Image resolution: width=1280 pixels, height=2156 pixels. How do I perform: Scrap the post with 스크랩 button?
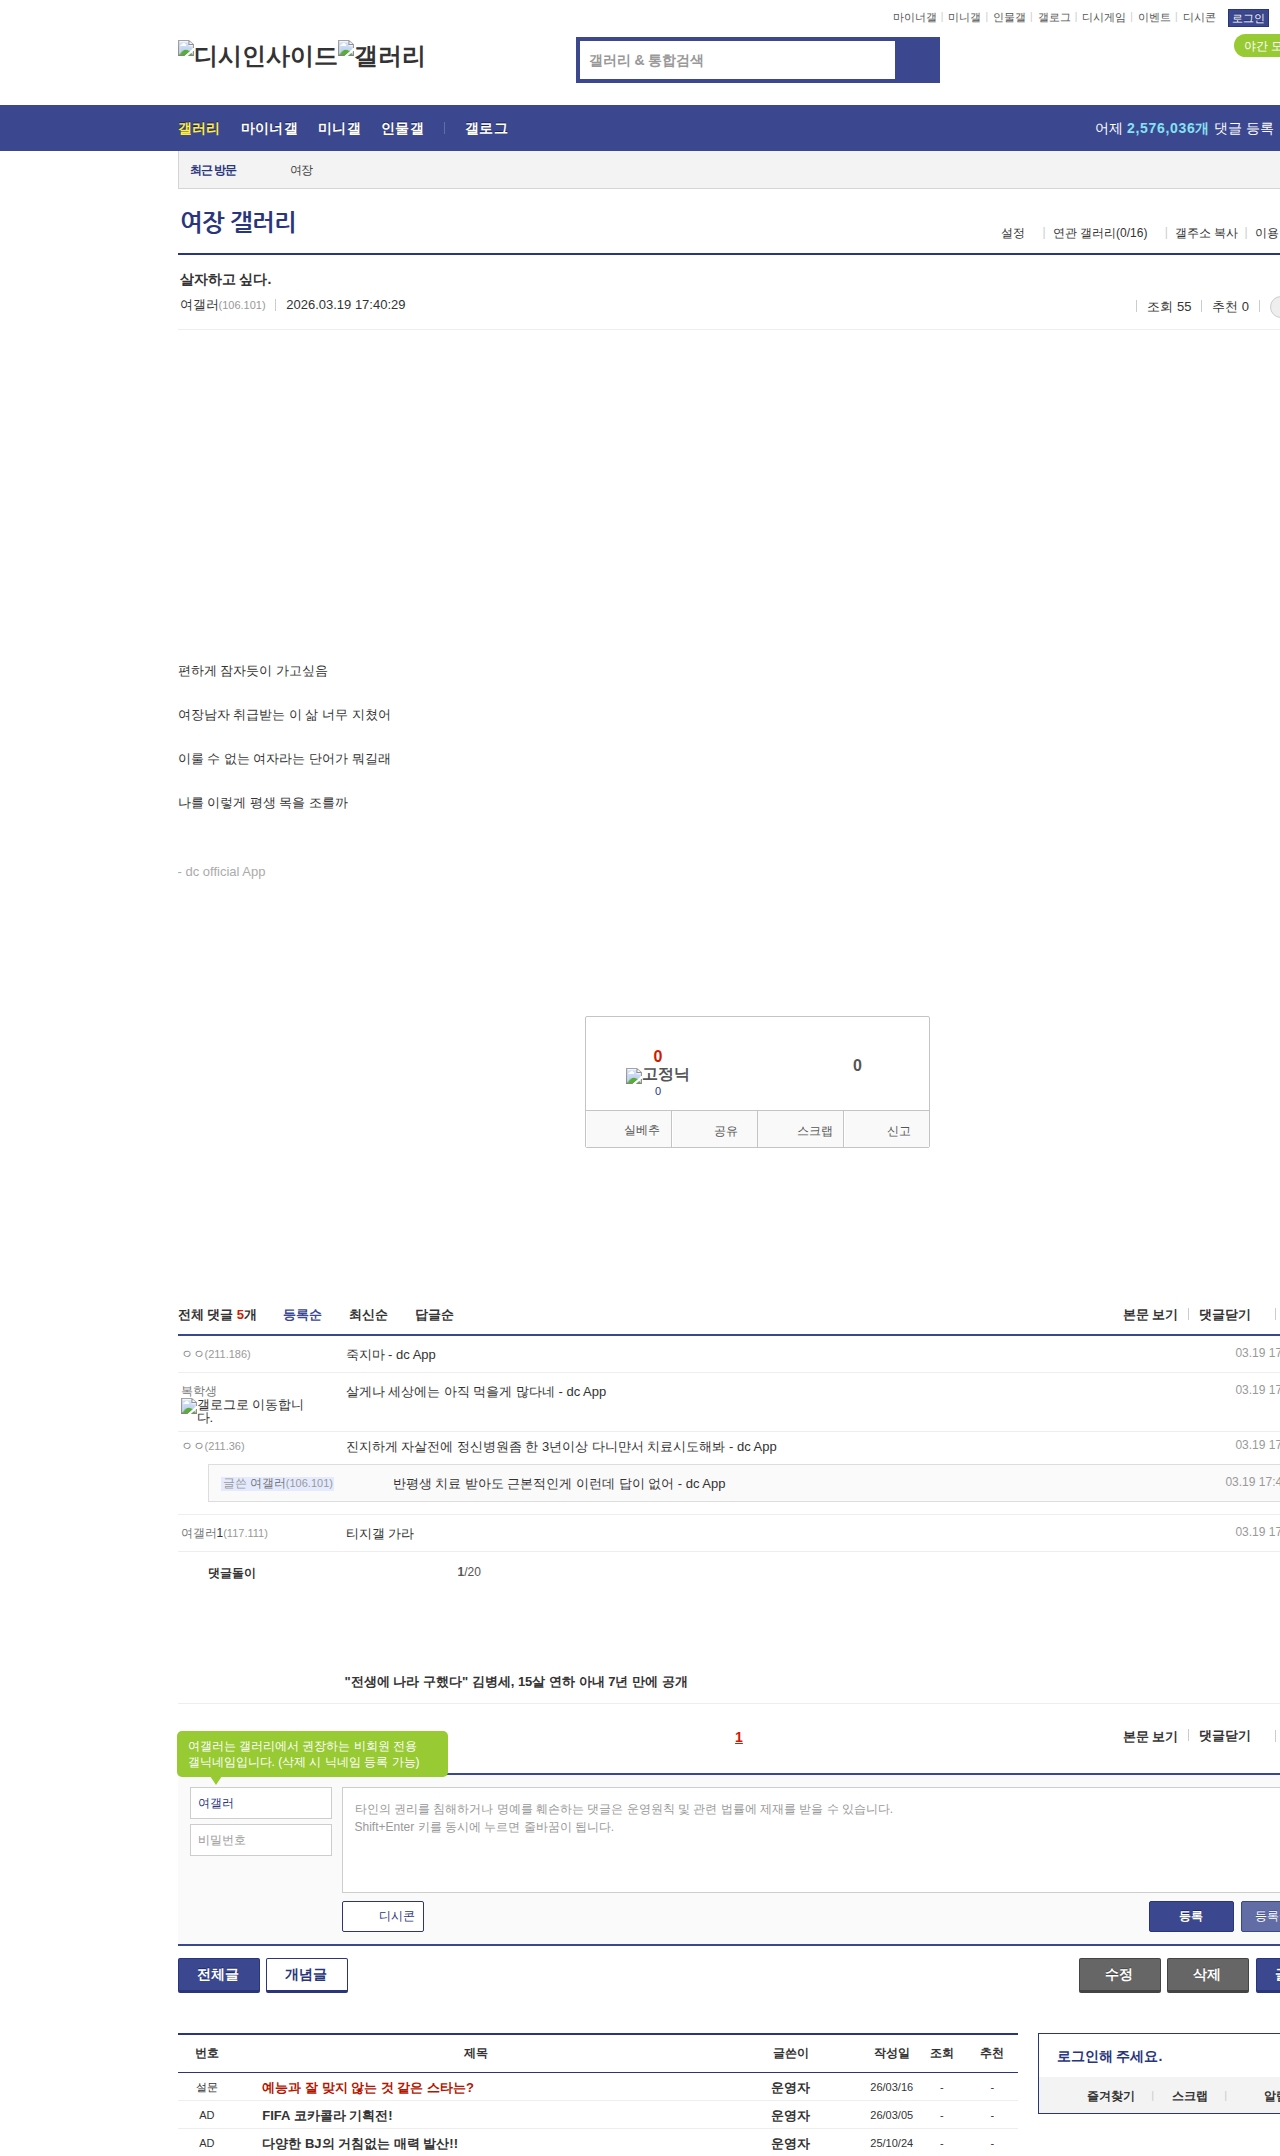pyautogui.click(x=814, y=1131)
